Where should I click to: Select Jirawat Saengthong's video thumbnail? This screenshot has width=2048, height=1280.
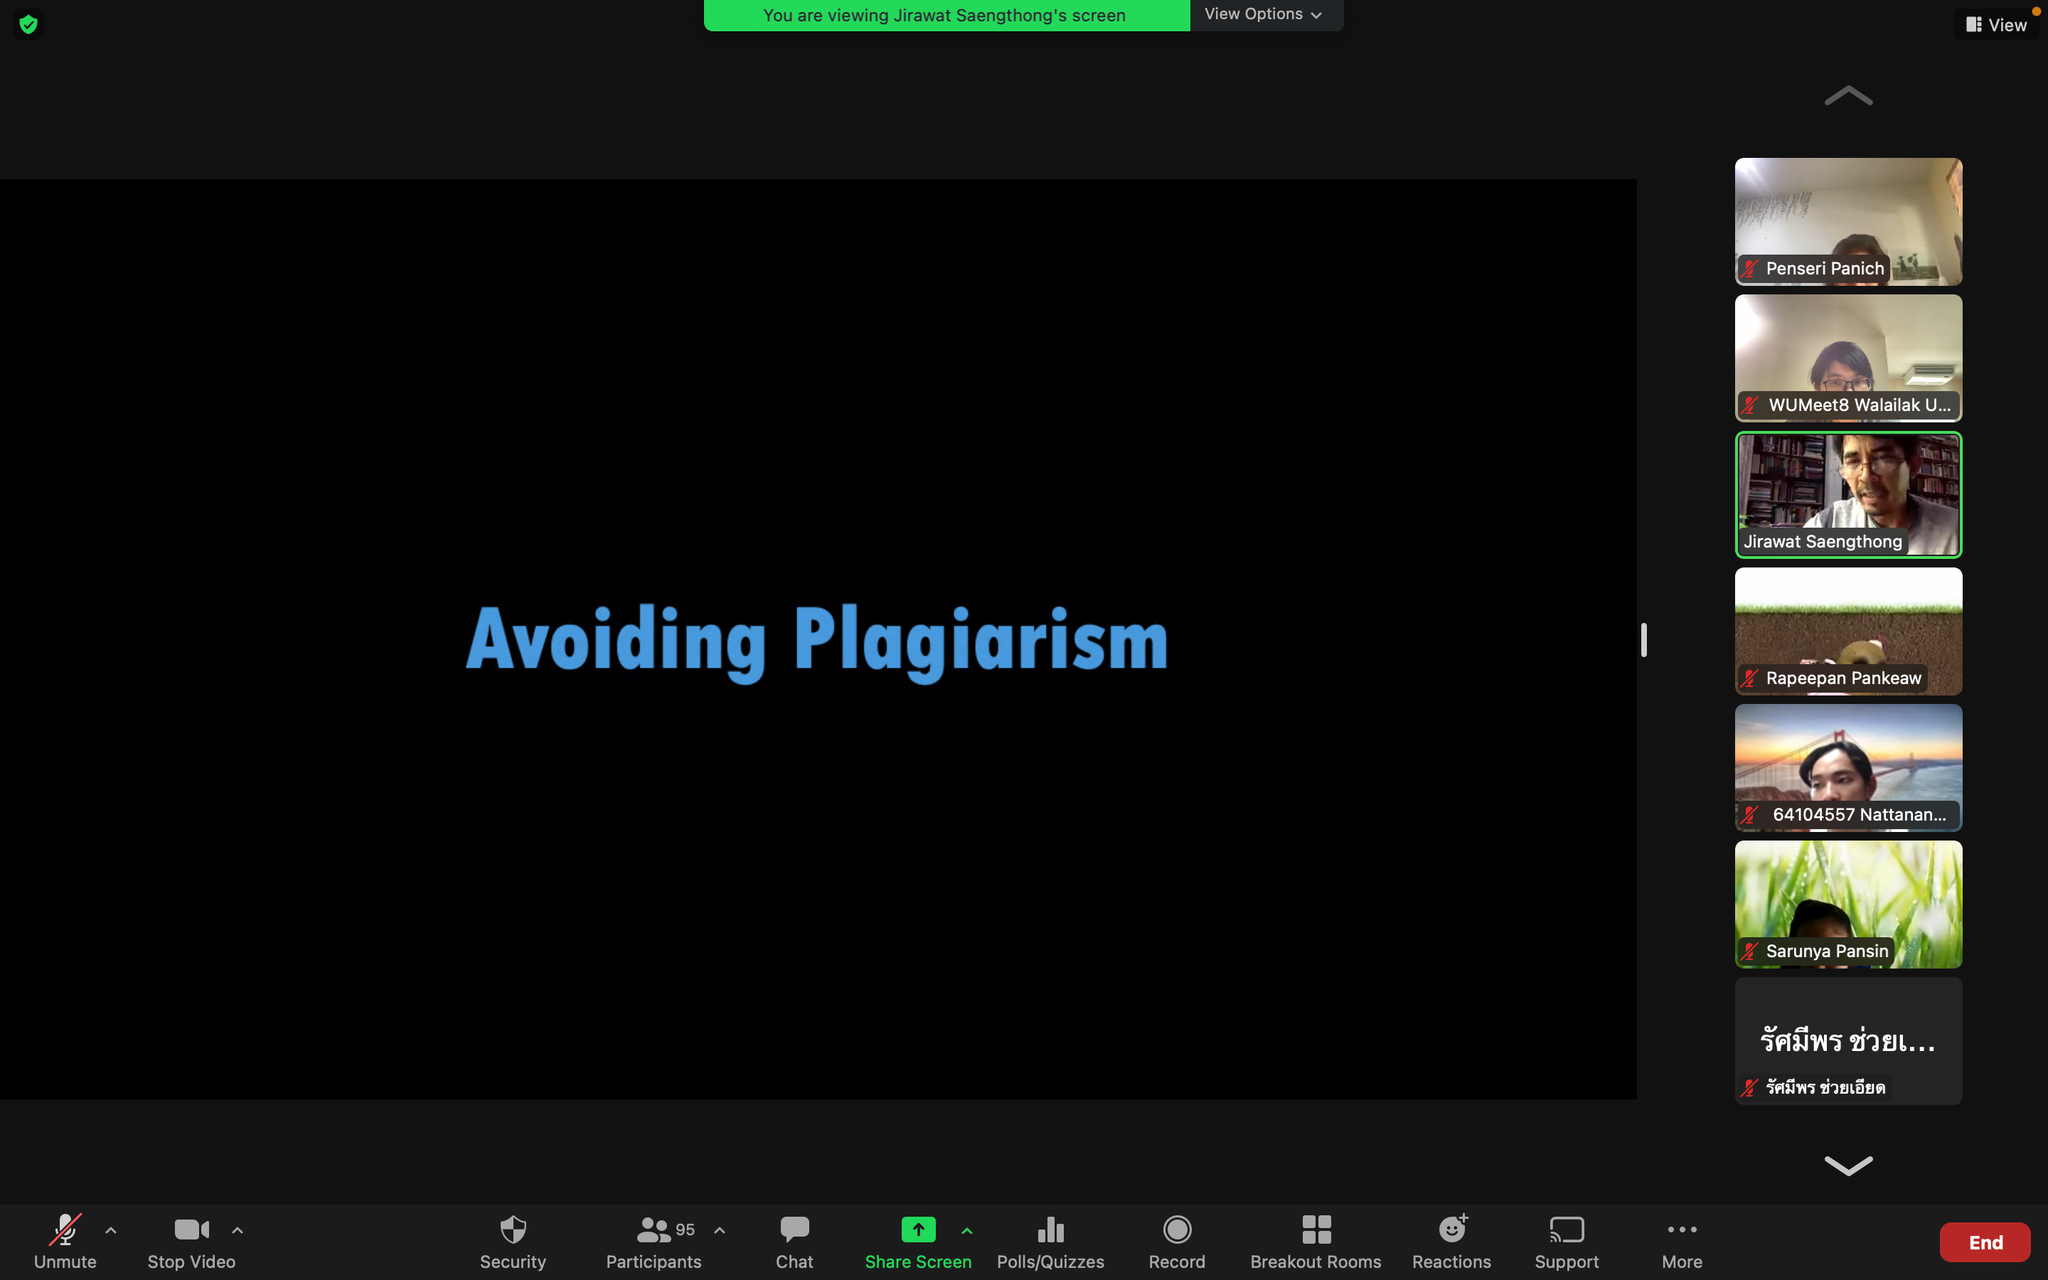(1848, 494)
